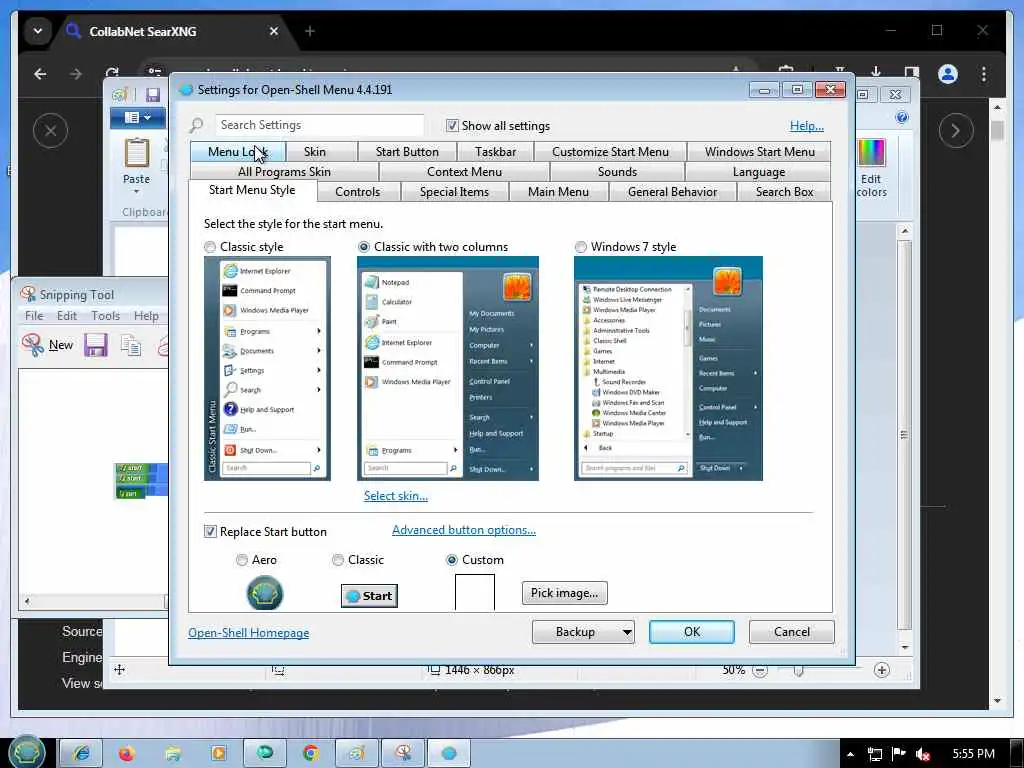Select Aero start button radio
Image resolution: width=1024 pixels, height=768 pixels.
click(242, 560)
